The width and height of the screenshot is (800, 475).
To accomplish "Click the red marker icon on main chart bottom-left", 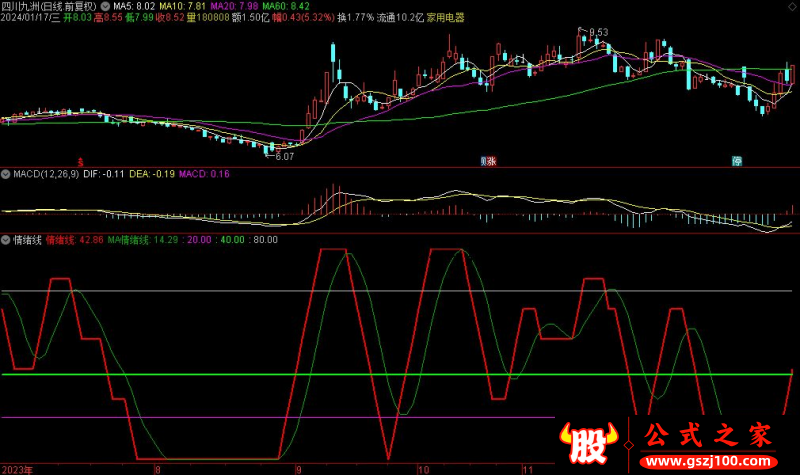I will click(x=81, y=160).
